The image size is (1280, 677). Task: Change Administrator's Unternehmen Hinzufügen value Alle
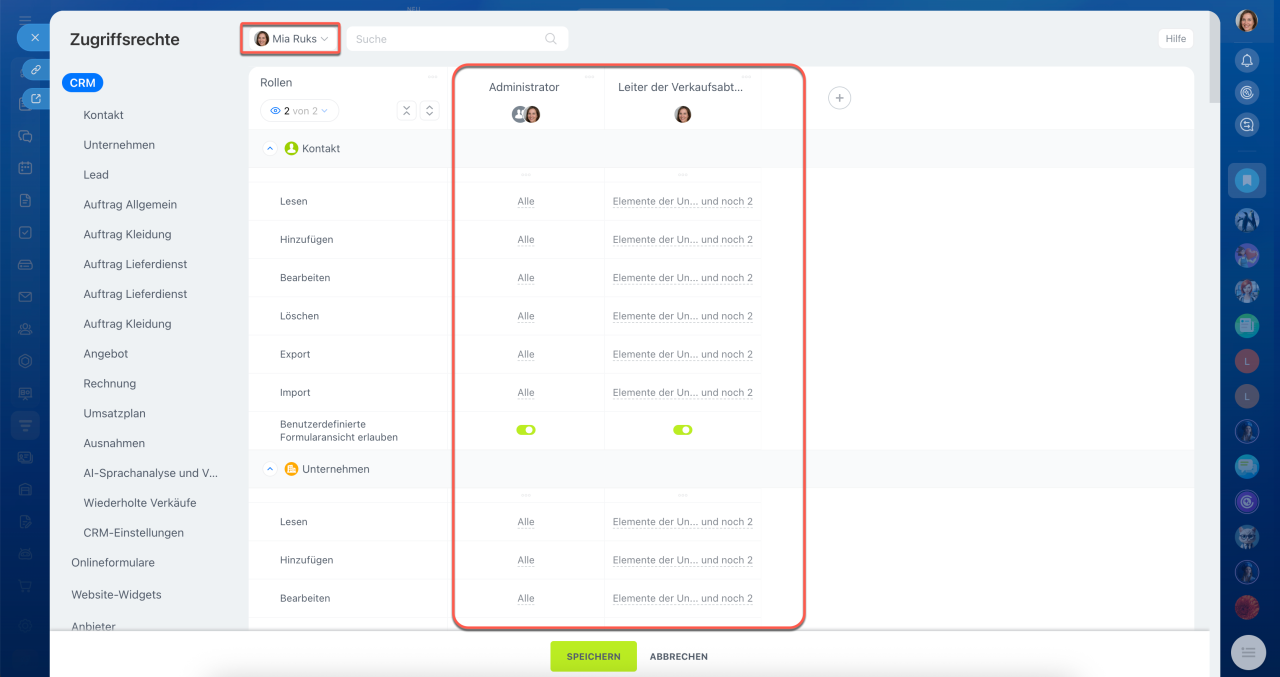coord(526,560)
